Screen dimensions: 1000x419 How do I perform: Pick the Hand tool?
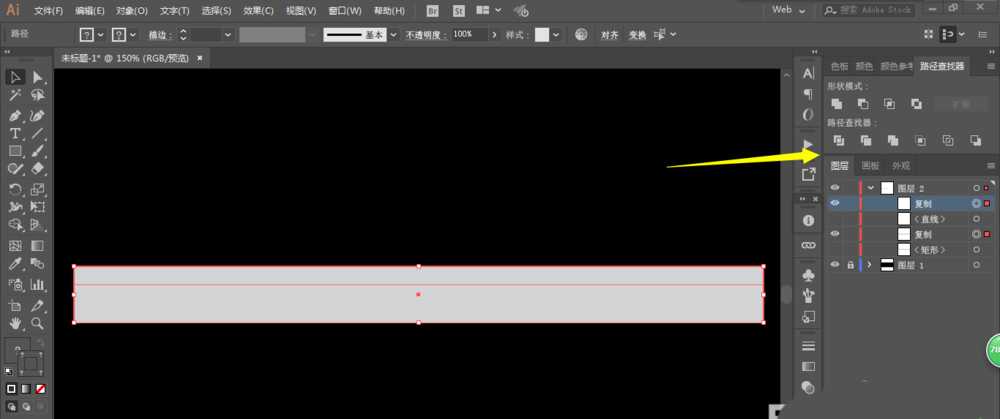coord(15,323)
